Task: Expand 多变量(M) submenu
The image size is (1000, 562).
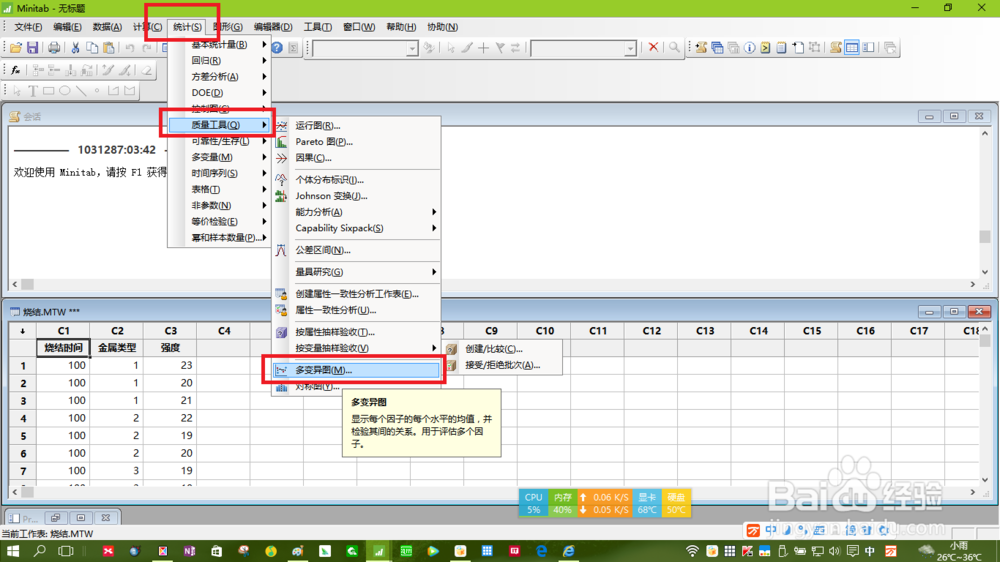Action: pyautogui.click(x=220, y=157)
